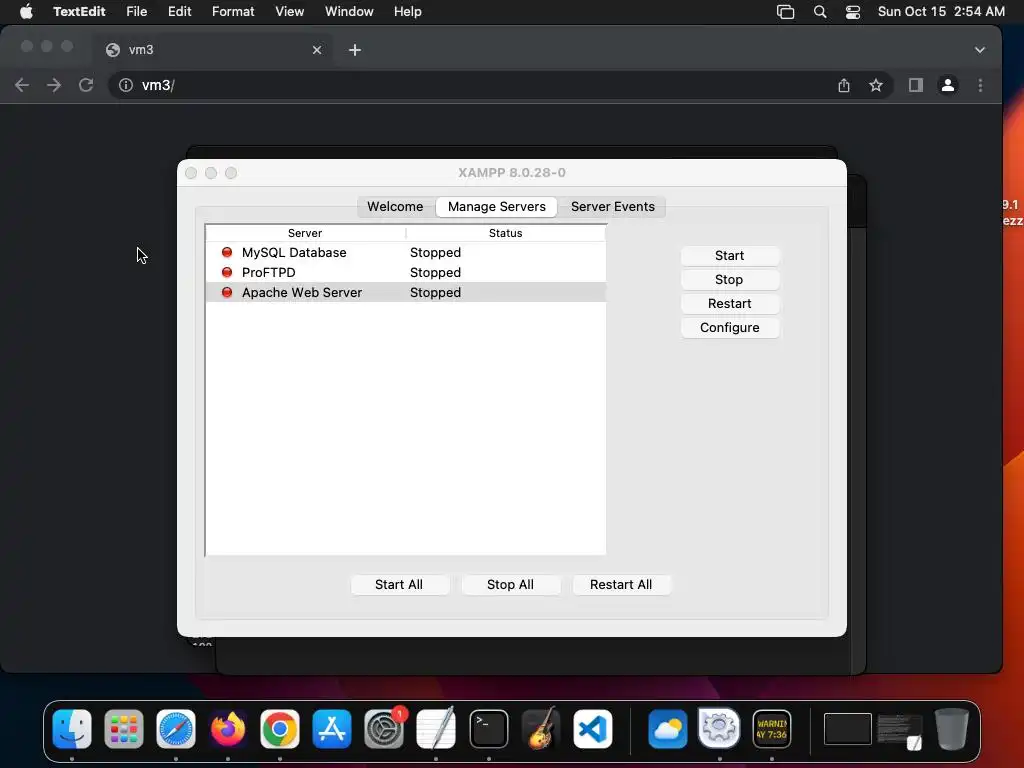Switch to the Welcome tab in XAMPP

(395, 206)
